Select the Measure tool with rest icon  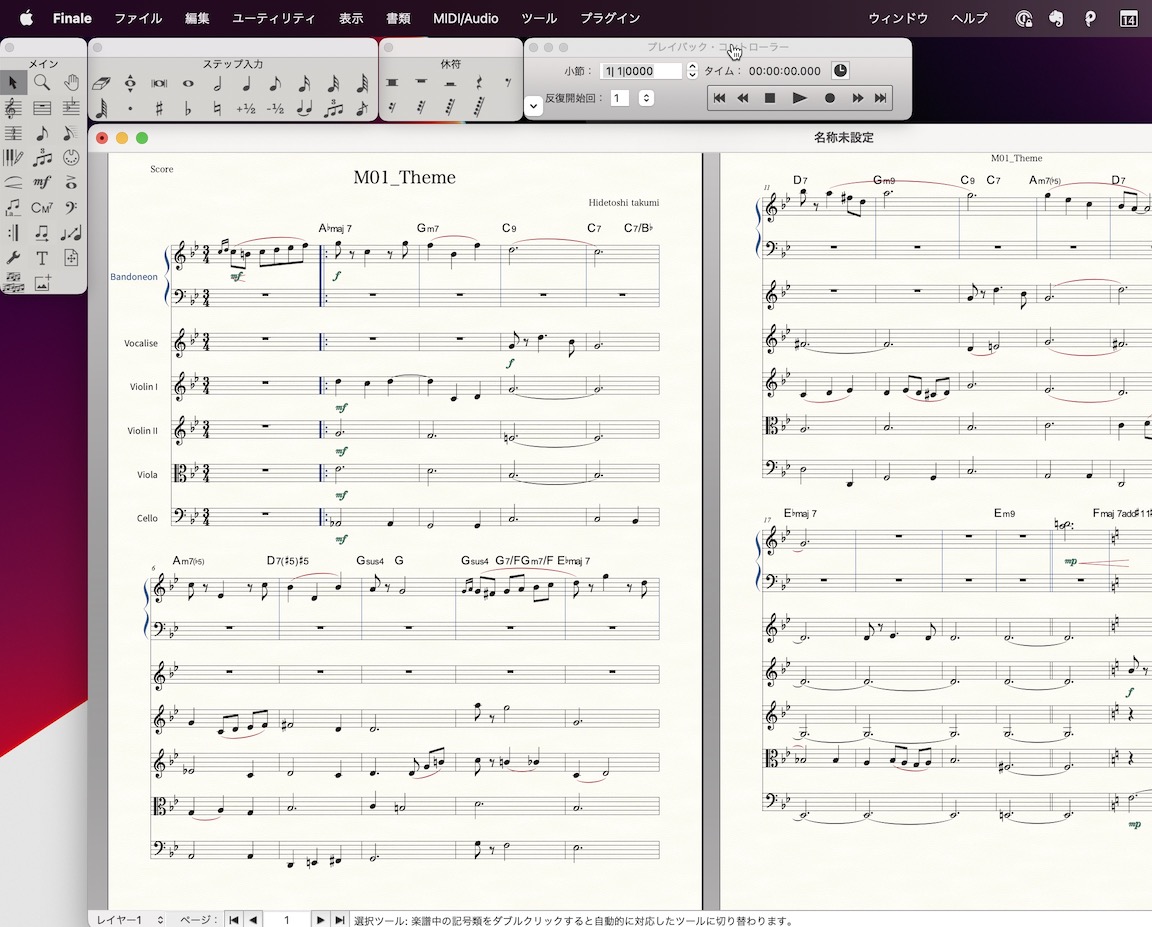[42, 108]
